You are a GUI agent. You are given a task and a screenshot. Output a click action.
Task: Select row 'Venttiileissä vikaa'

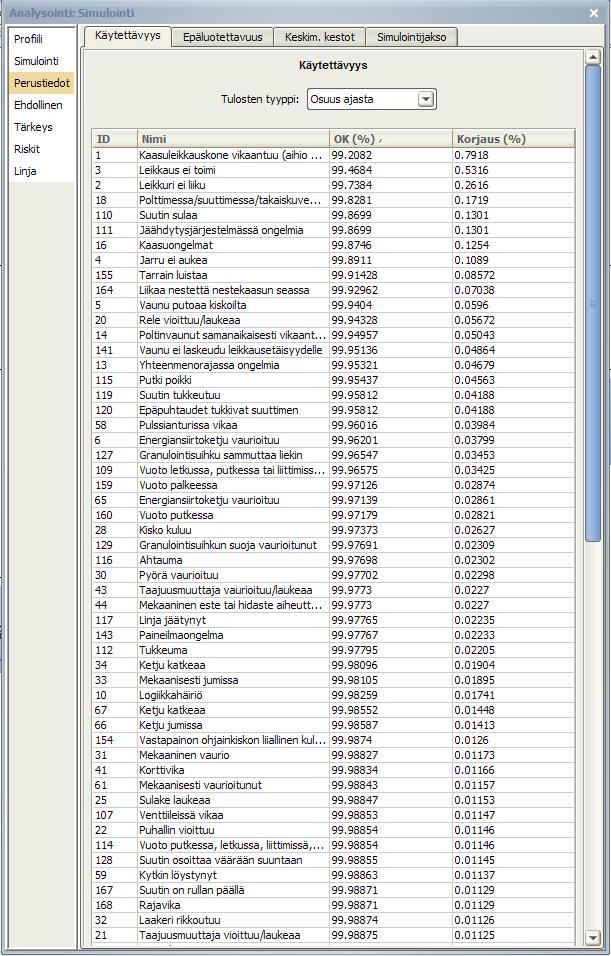pos(334,815)
